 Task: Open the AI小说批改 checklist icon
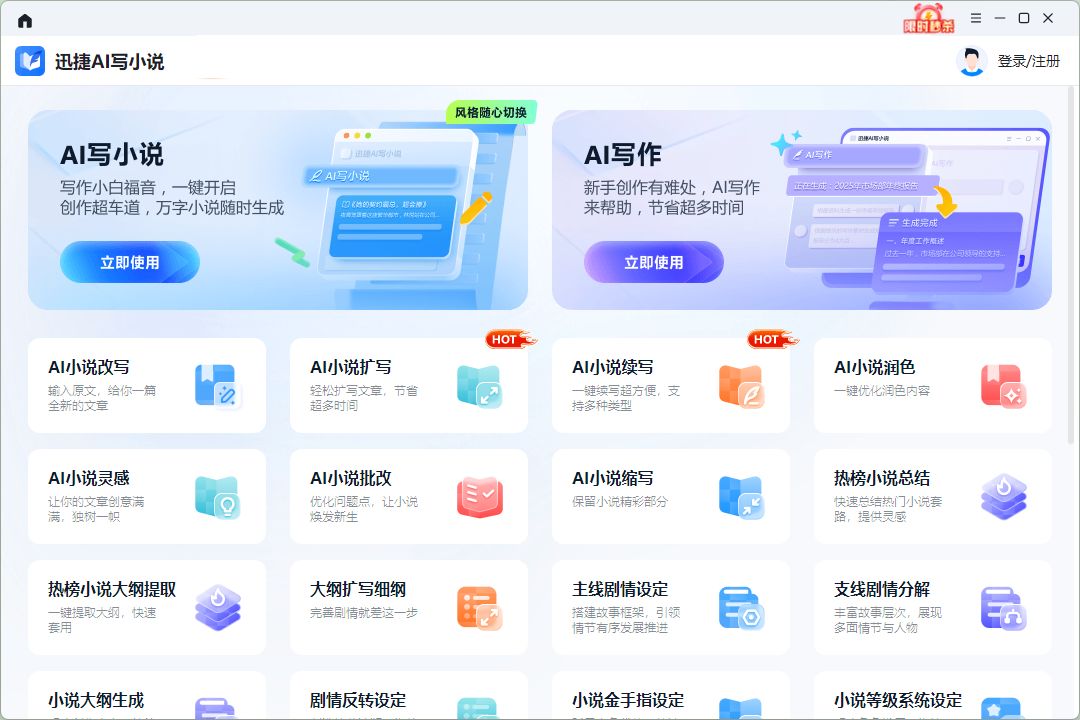coord(479,497)
